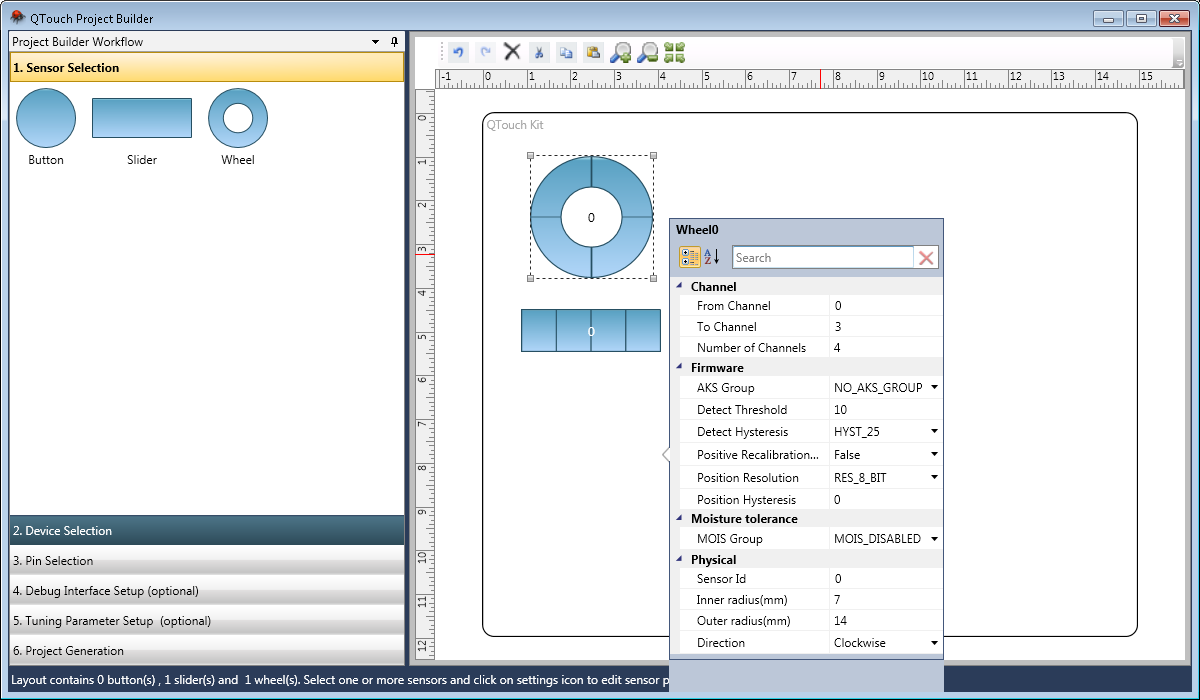Click the green Fit to Screen arrows icon
Viewport: 1200px width, 700px height.
(x=674, y=52)
